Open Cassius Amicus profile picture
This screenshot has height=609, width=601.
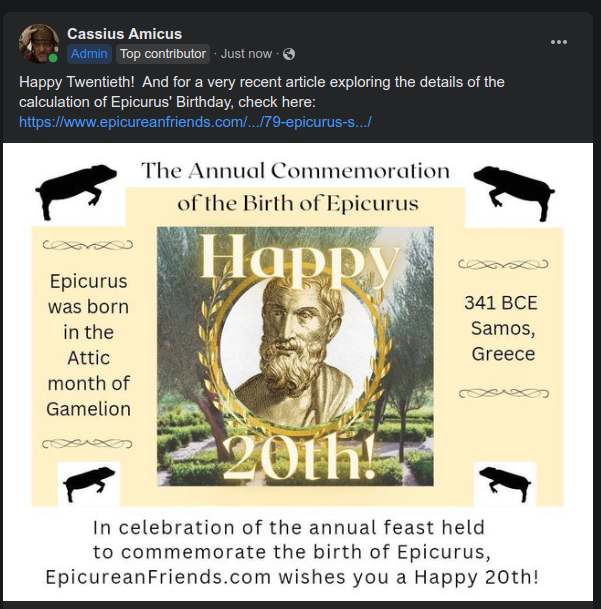point(39,44)
